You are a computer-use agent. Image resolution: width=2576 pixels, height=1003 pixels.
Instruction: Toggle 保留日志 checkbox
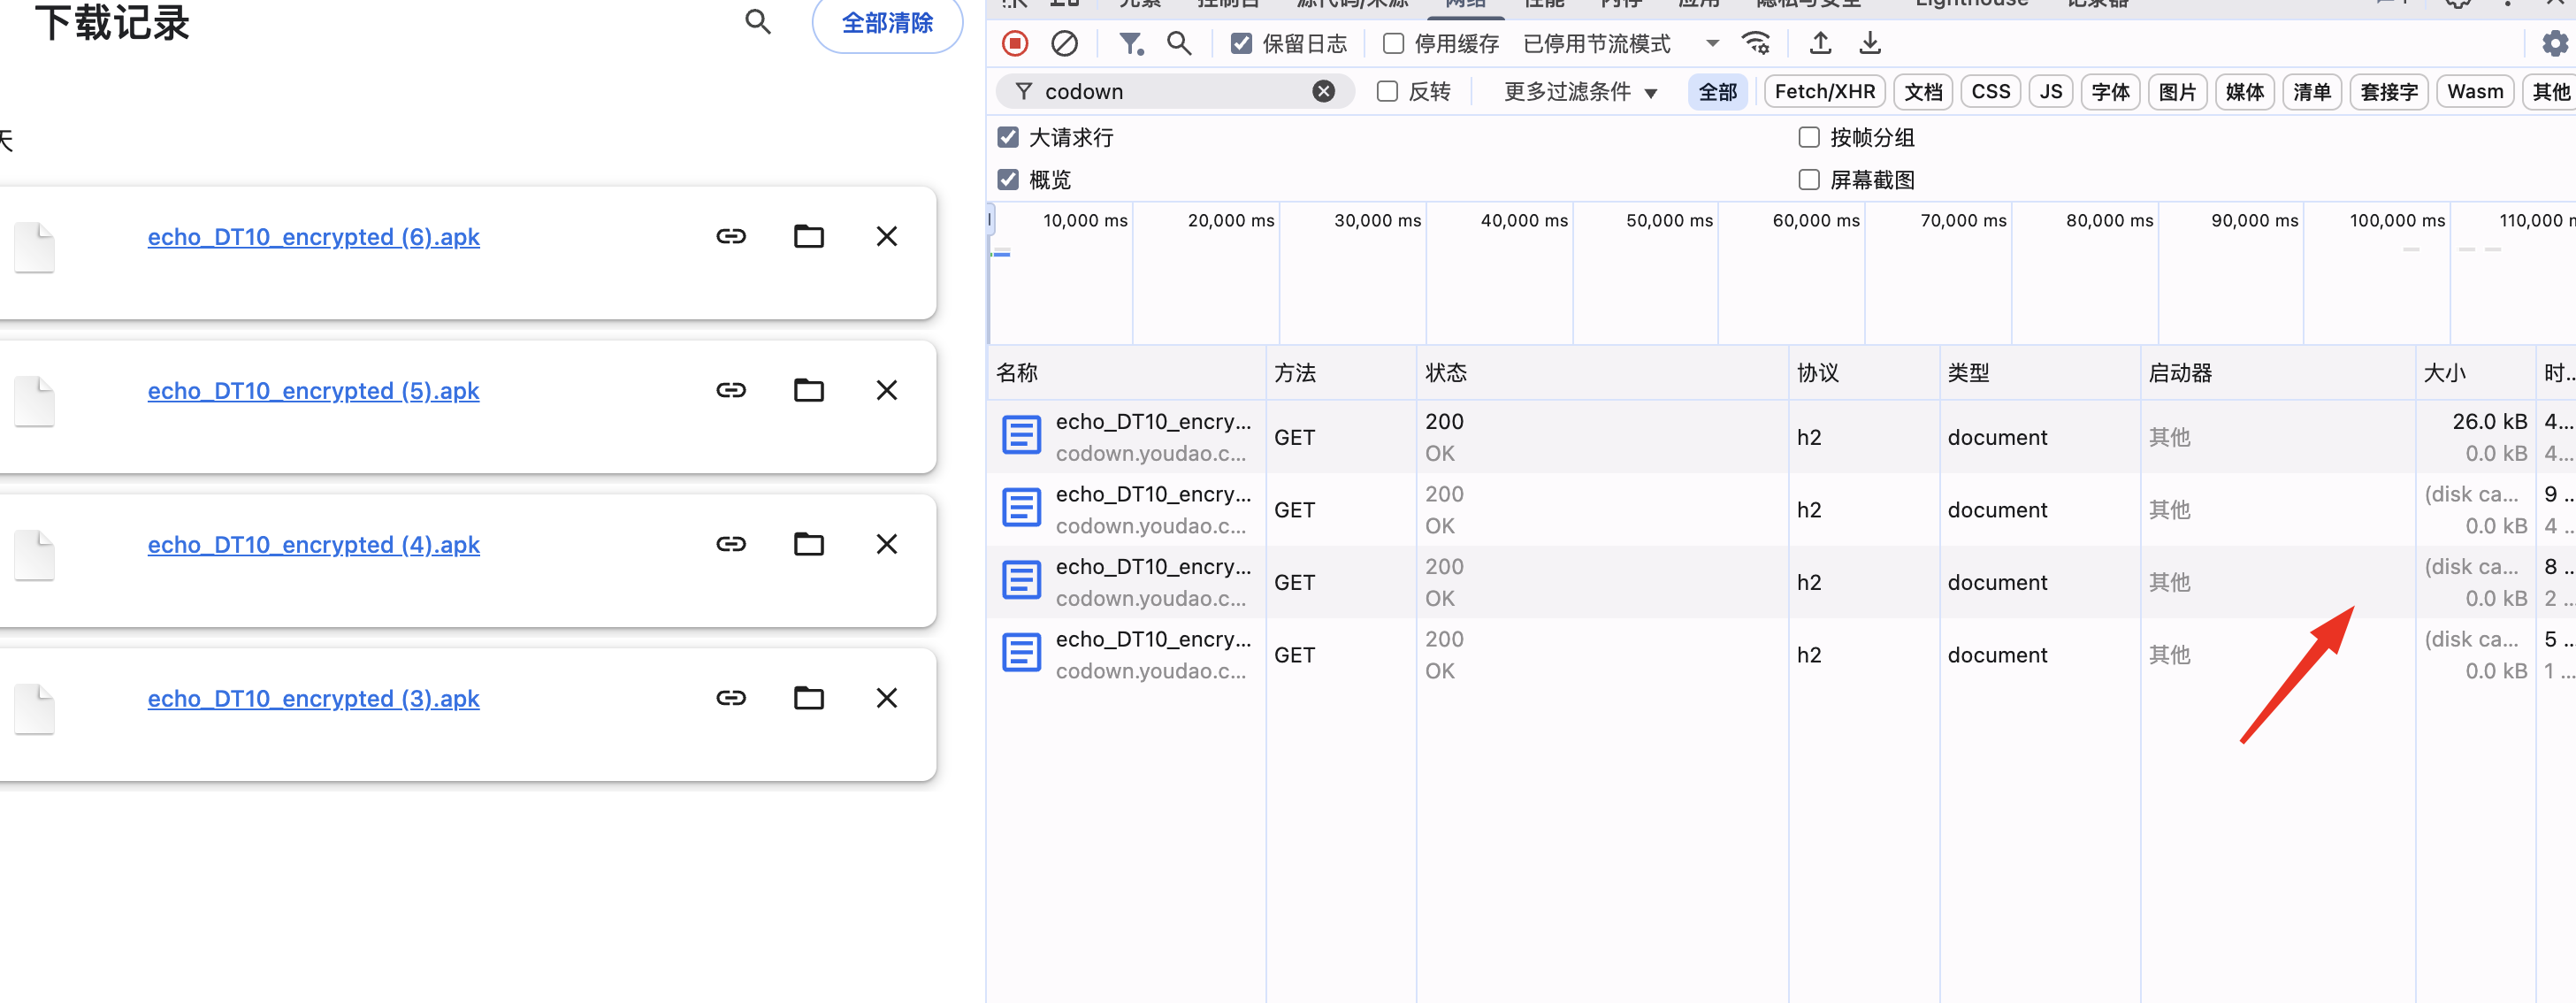[x=1241, y=43]
